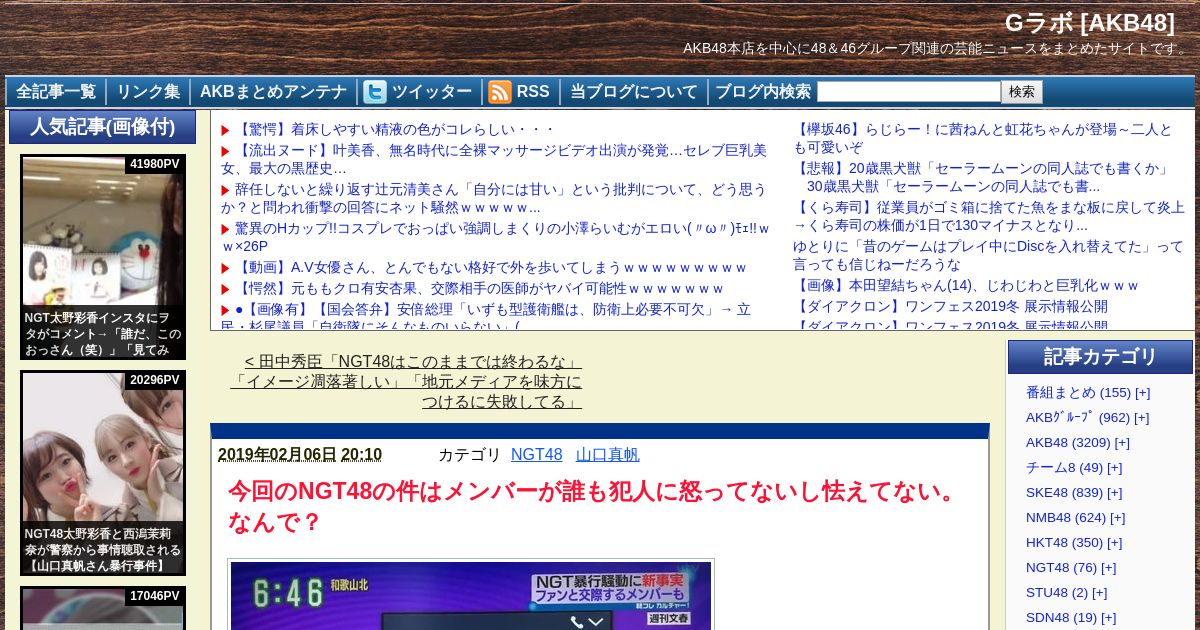Expand チーム8 (49) category with [+]
The image size is (1200, 630).
click(x=1115, y=468)
